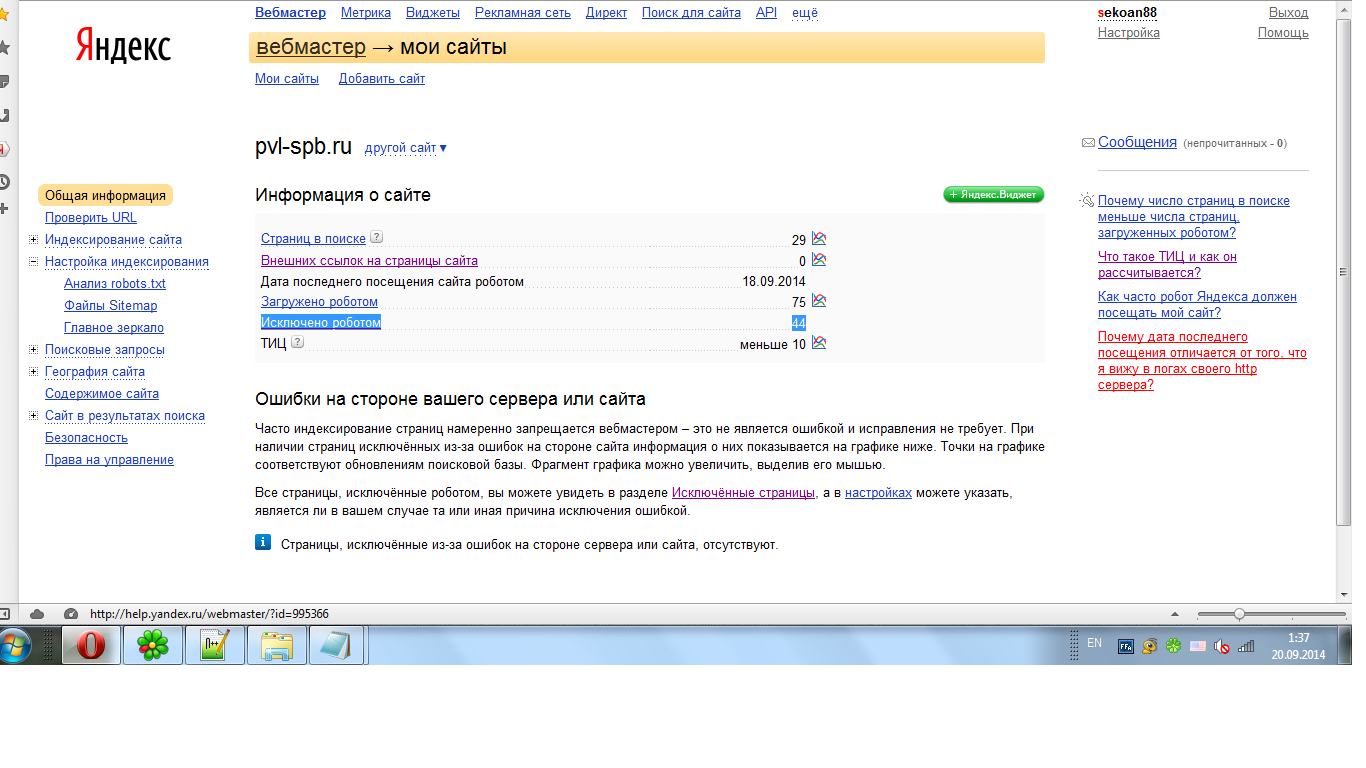Open Notepad++ from the taskbar

pos(215,646)
